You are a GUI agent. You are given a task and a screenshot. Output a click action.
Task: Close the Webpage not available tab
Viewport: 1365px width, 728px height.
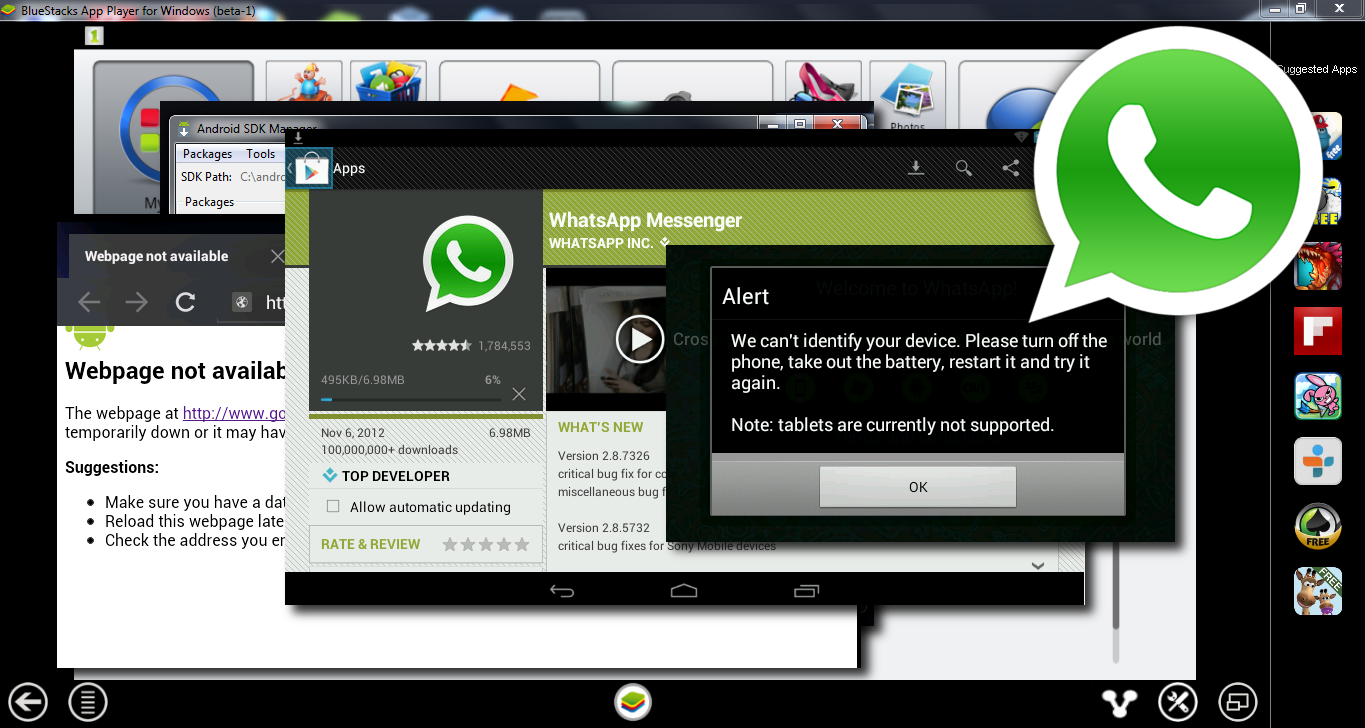point(277,257)
